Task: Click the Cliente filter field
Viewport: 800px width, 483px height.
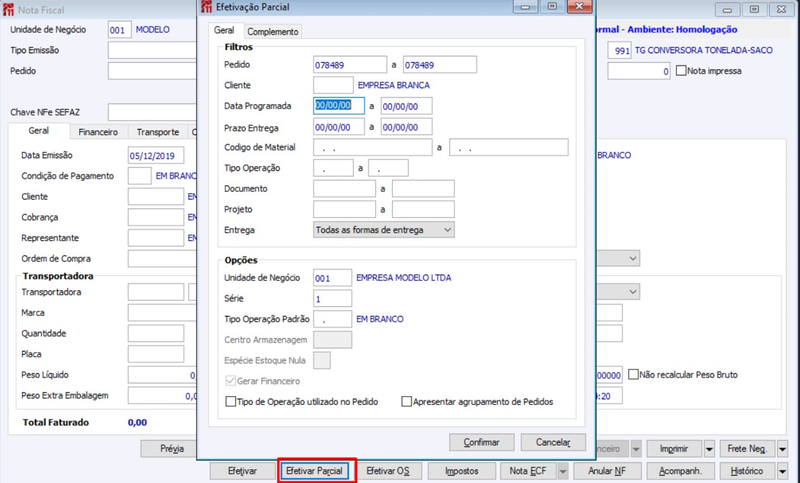Action: tap(333, 85)
